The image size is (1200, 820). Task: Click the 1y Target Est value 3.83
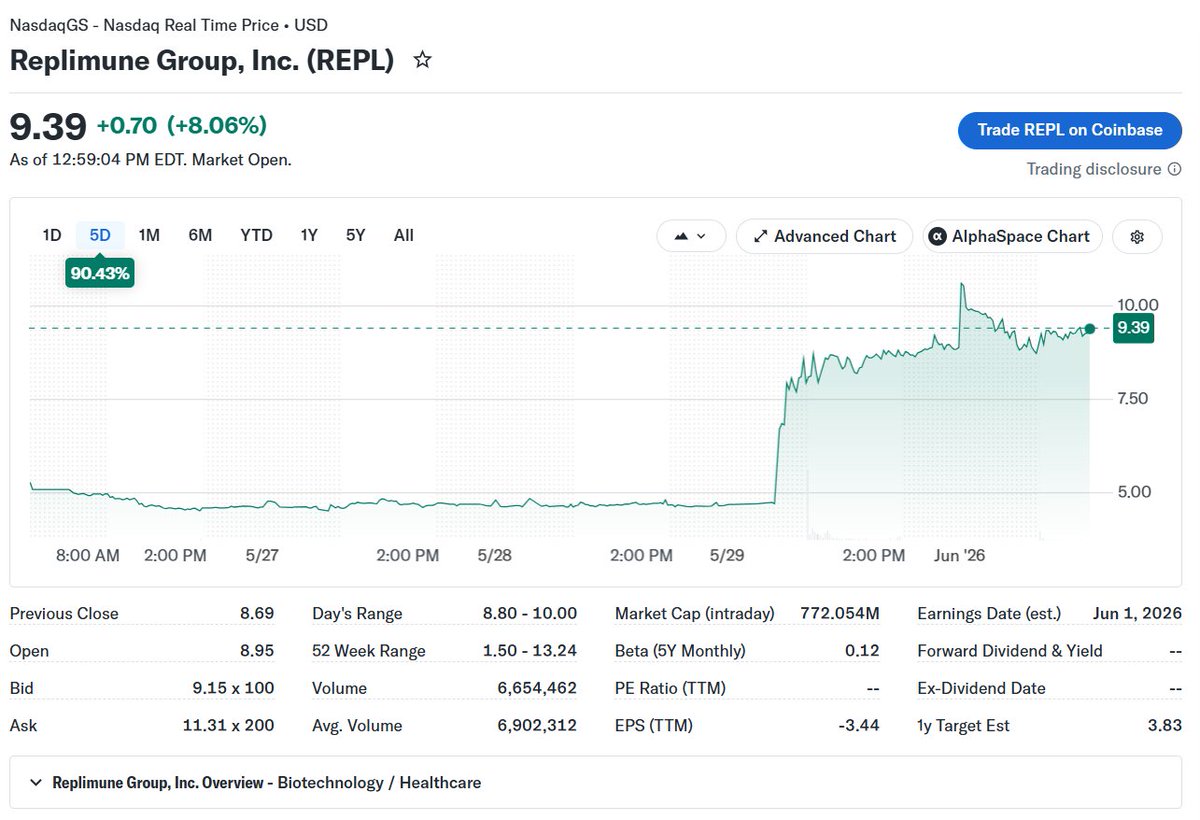(1164, 725)
